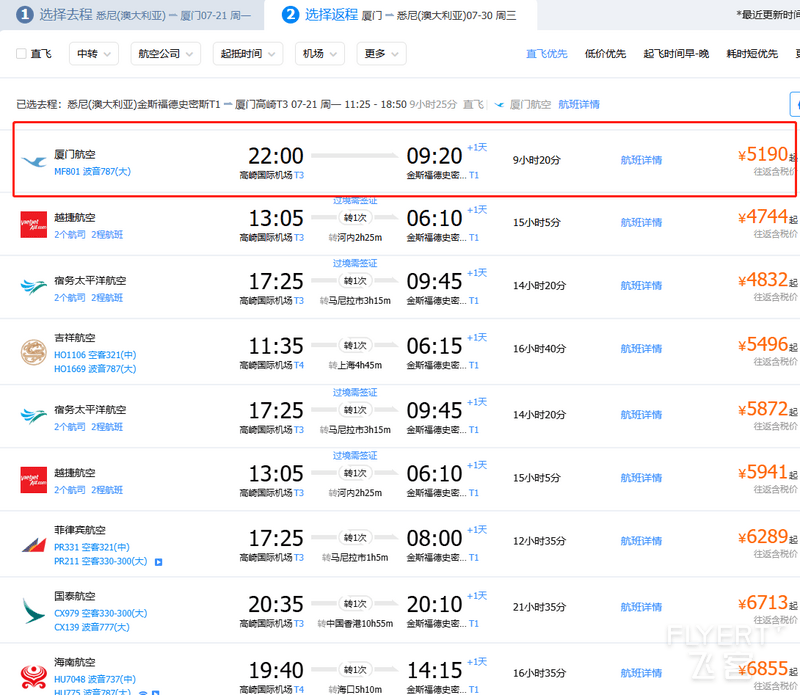Open 航班详情 for Juneyao 11:35 flight
This screenshot has width=800, height=695.
(641, 349)
